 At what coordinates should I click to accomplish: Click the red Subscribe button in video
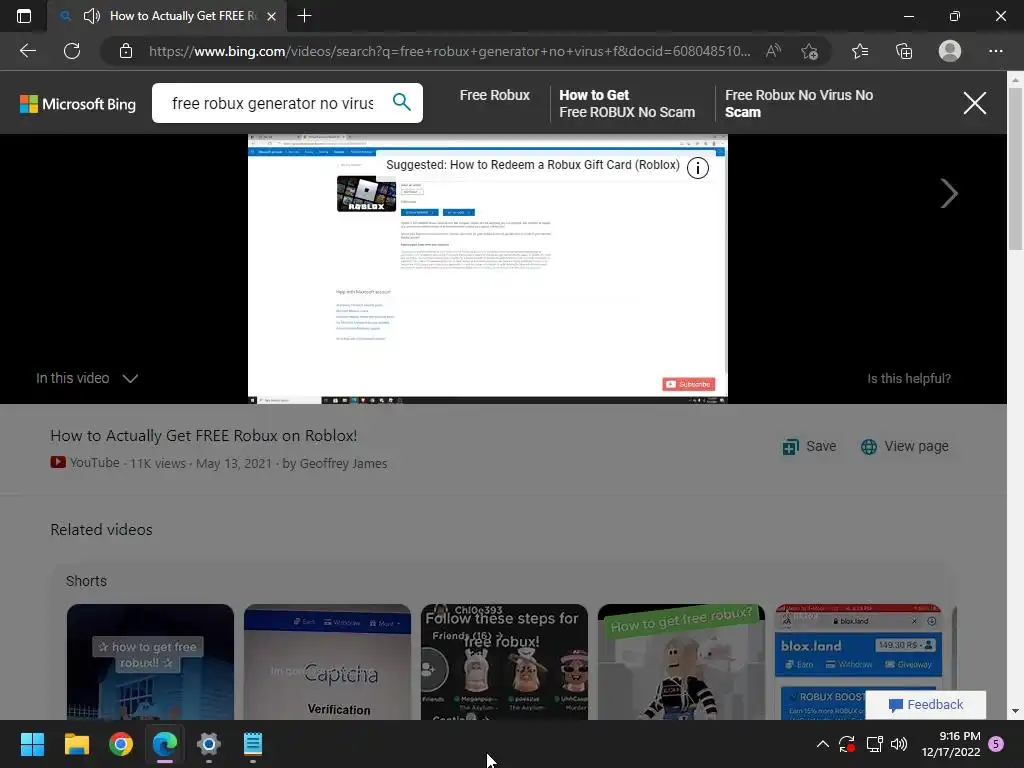coord(688,384)
